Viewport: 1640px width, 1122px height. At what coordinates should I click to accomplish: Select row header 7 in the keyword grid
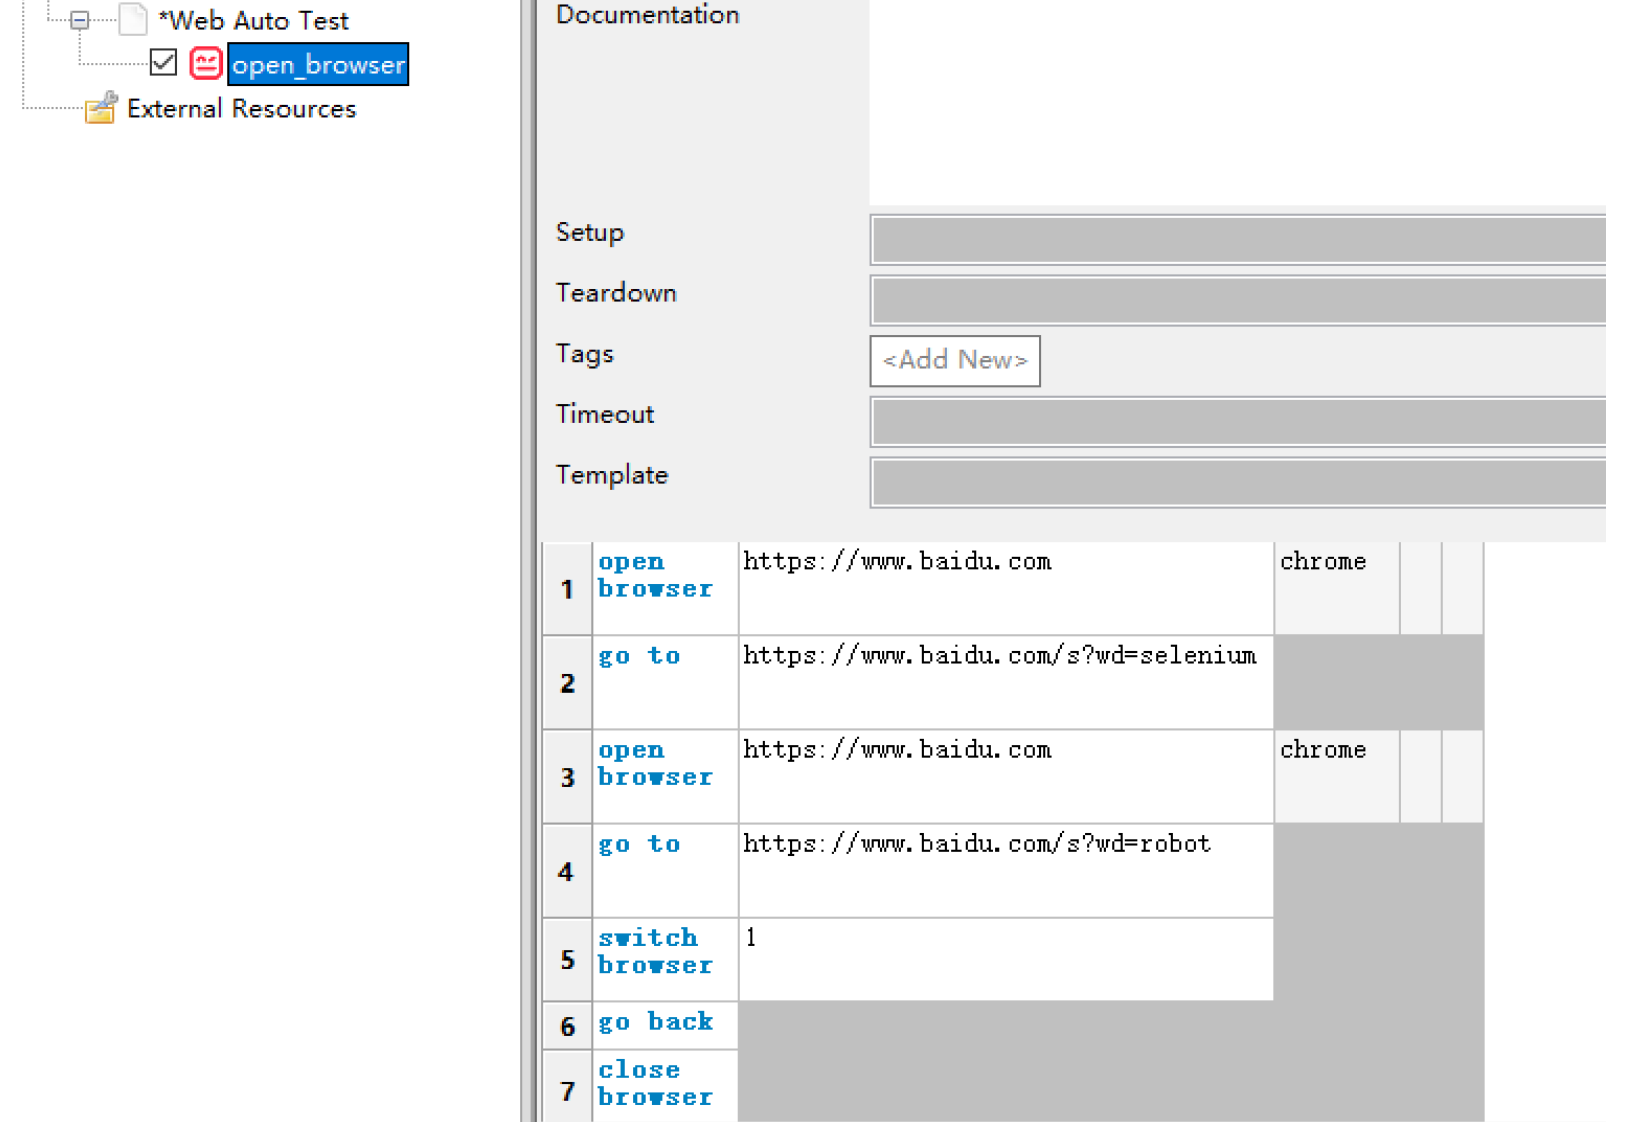click(567, 1088)
